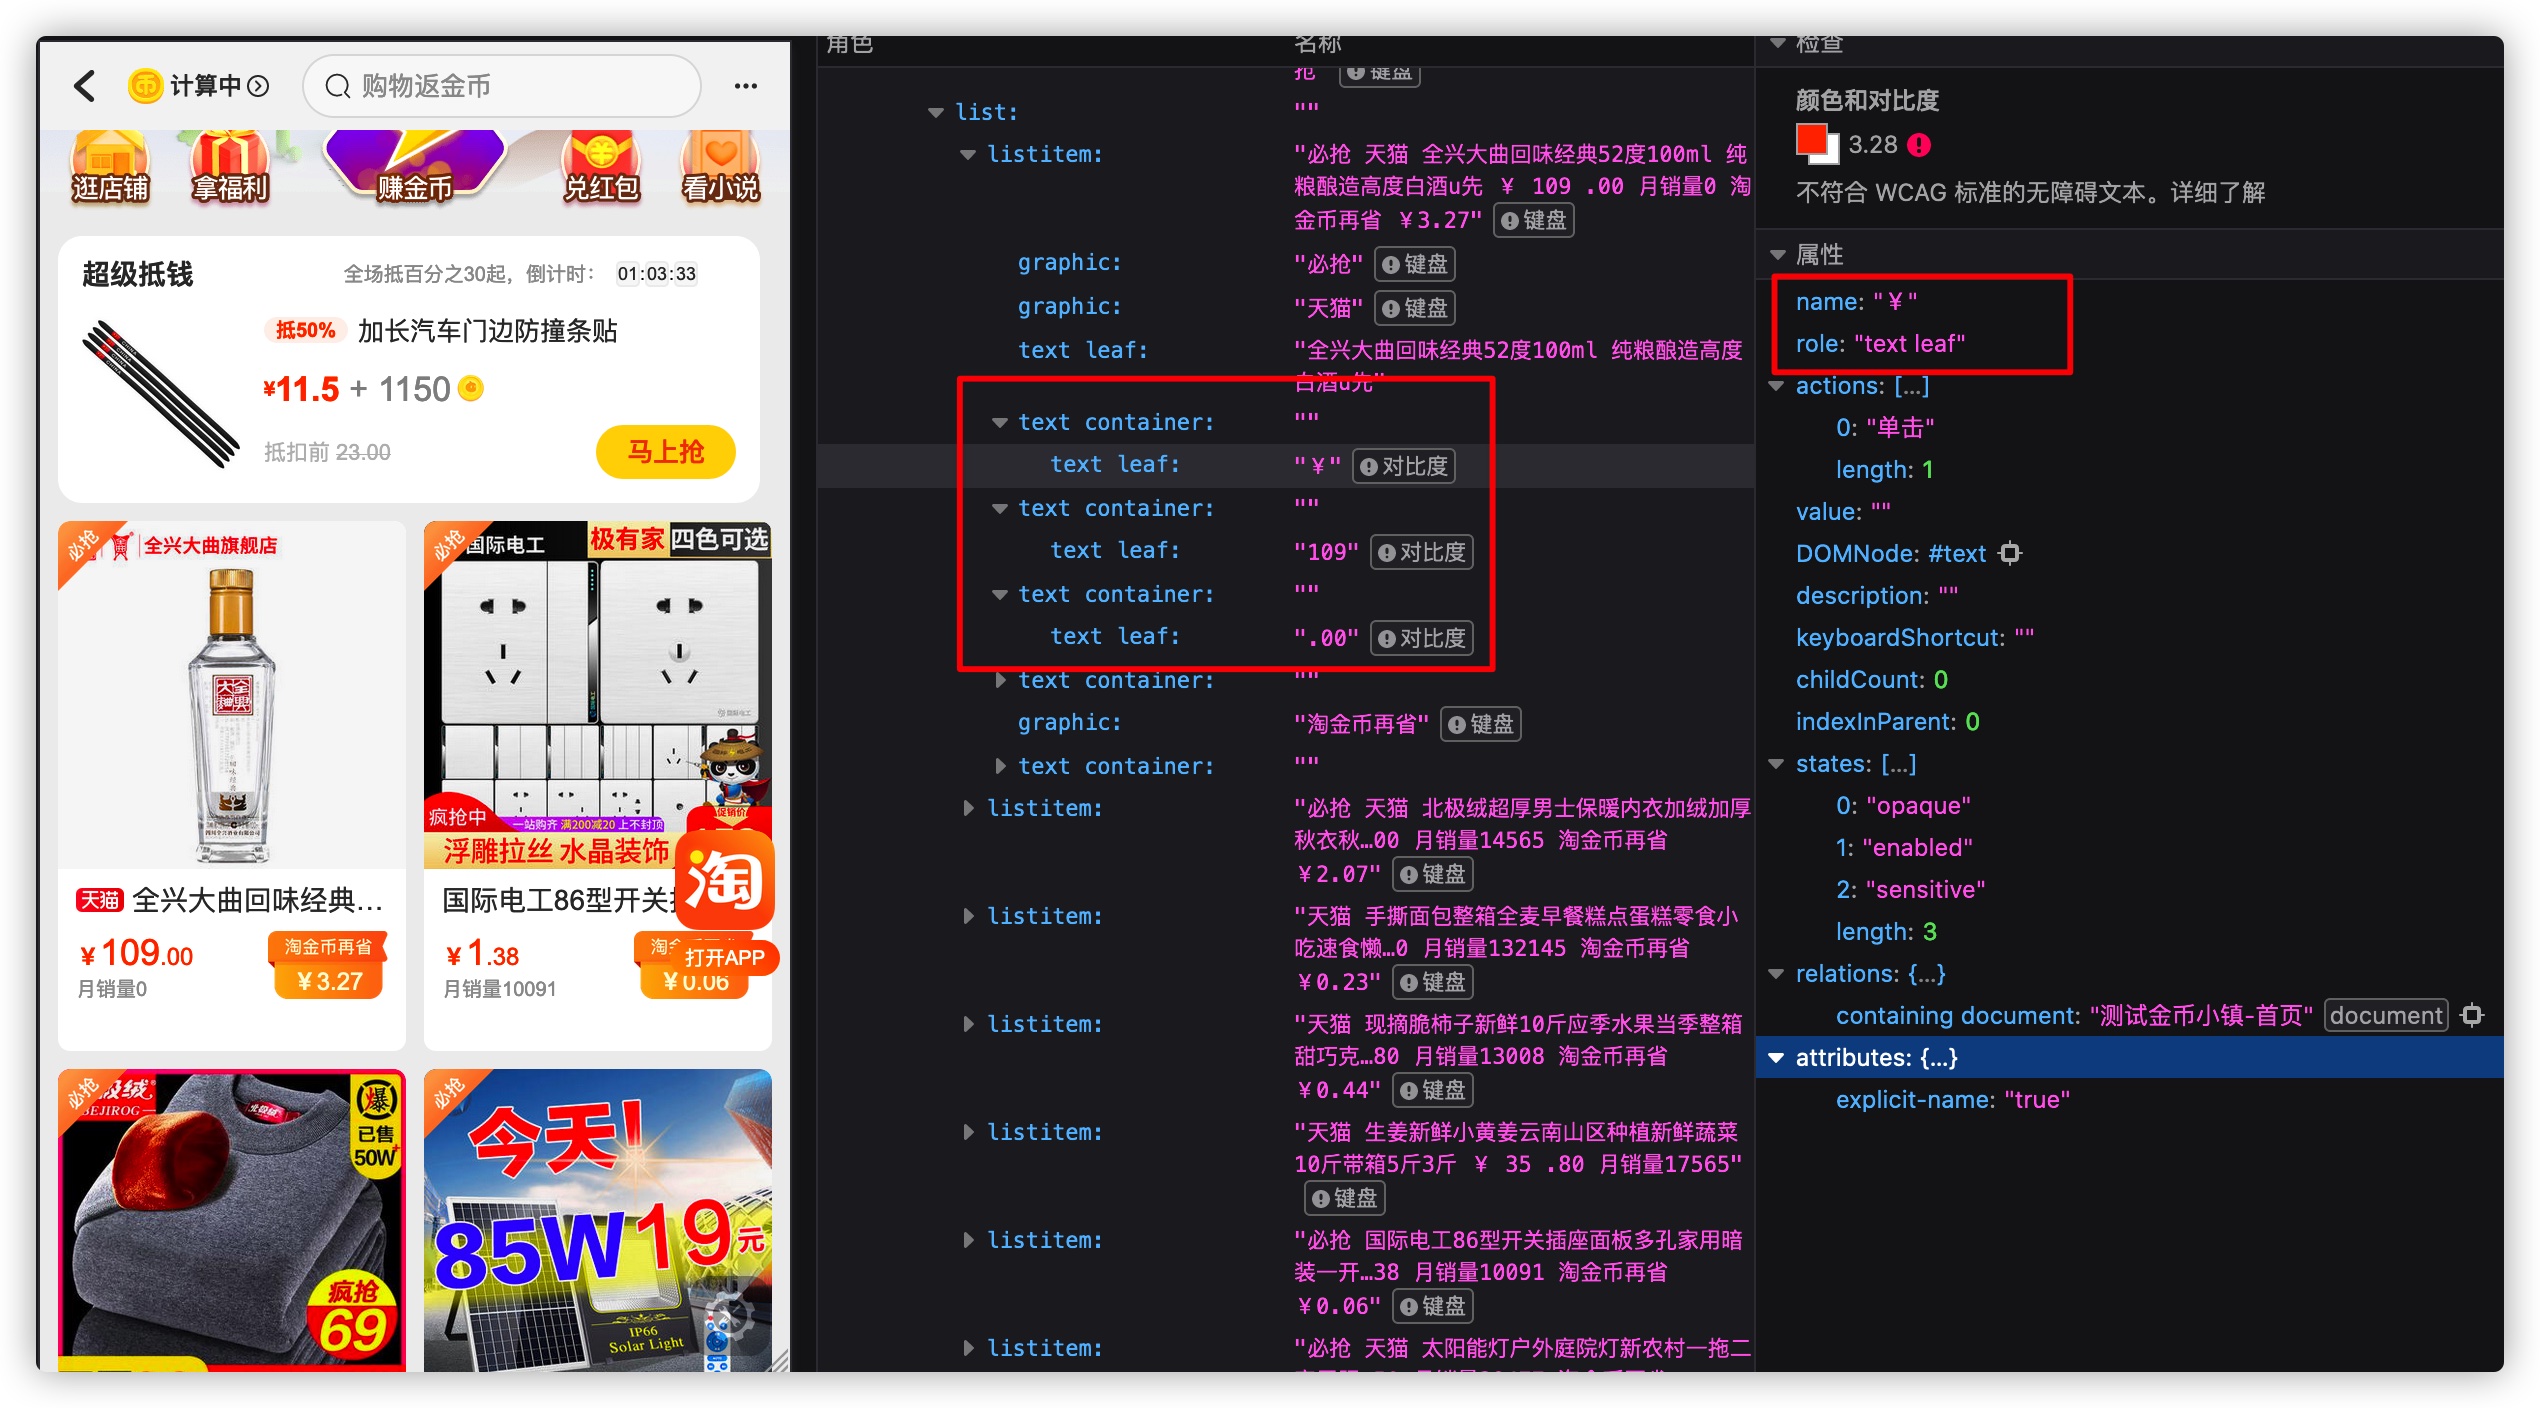Collapse text container above "¥" leaf

tap(1000, 422)
